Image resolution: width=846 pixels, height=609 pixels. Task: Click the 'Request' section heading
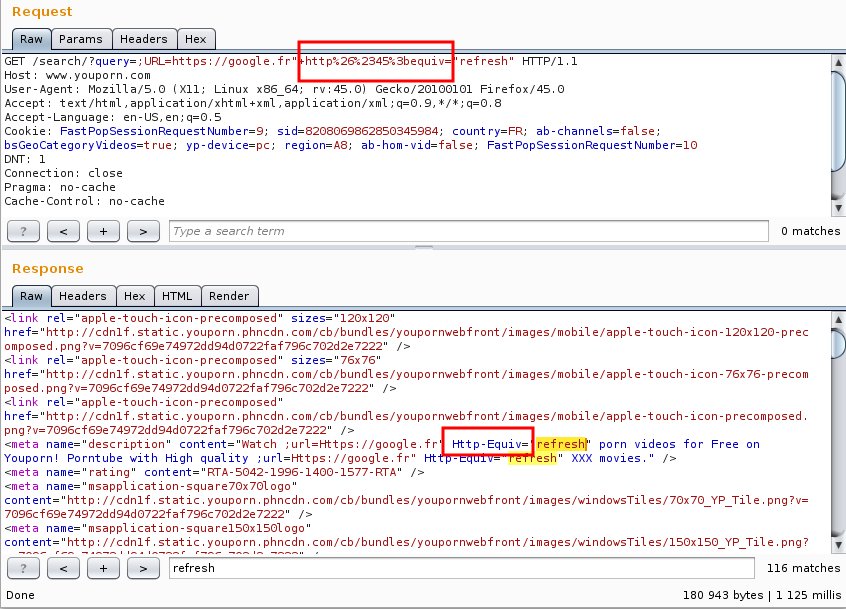42,12
